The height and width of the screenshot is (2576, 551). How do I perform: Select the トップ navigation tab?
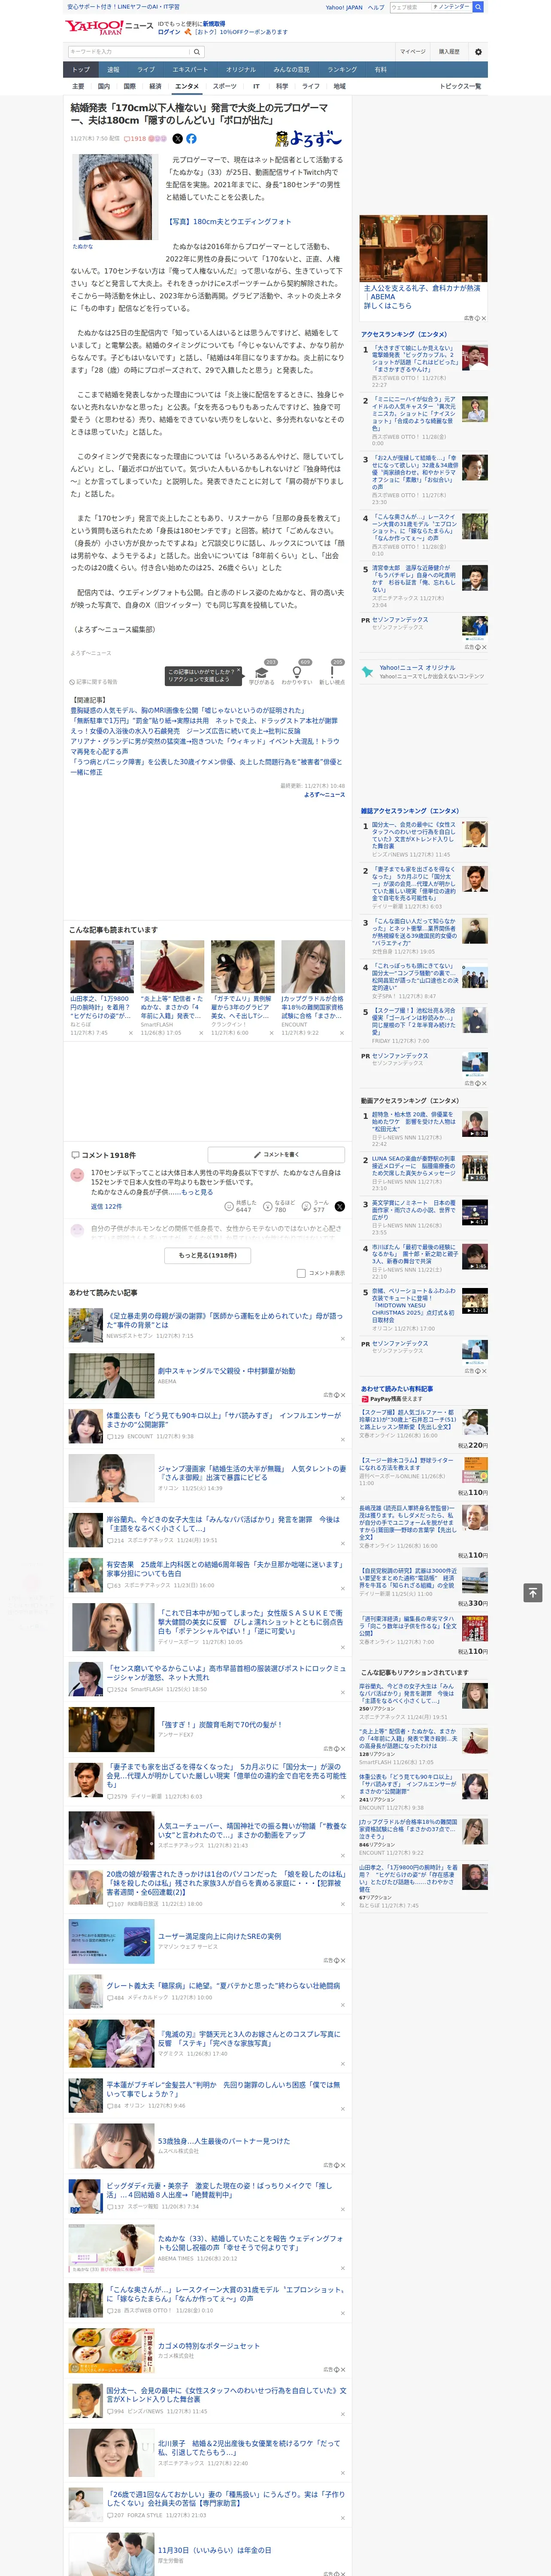(81, 70)
